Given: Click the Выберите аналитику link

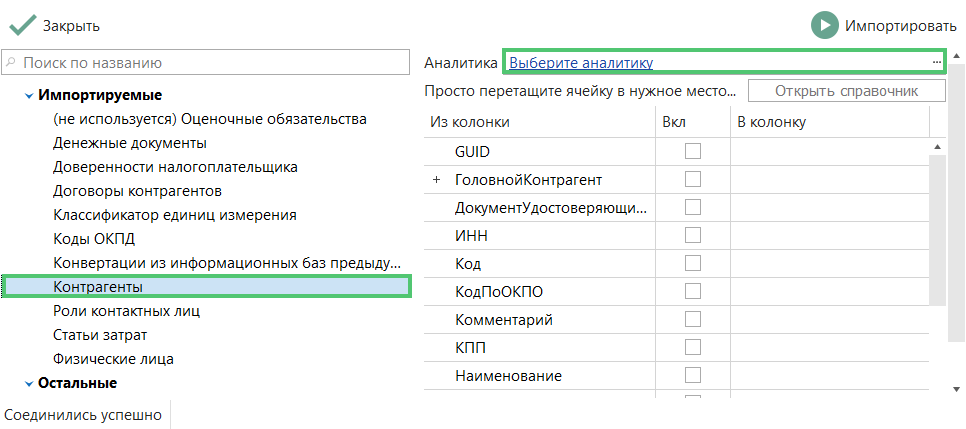Looking at the screenshot, I should (x=581, y=62).
